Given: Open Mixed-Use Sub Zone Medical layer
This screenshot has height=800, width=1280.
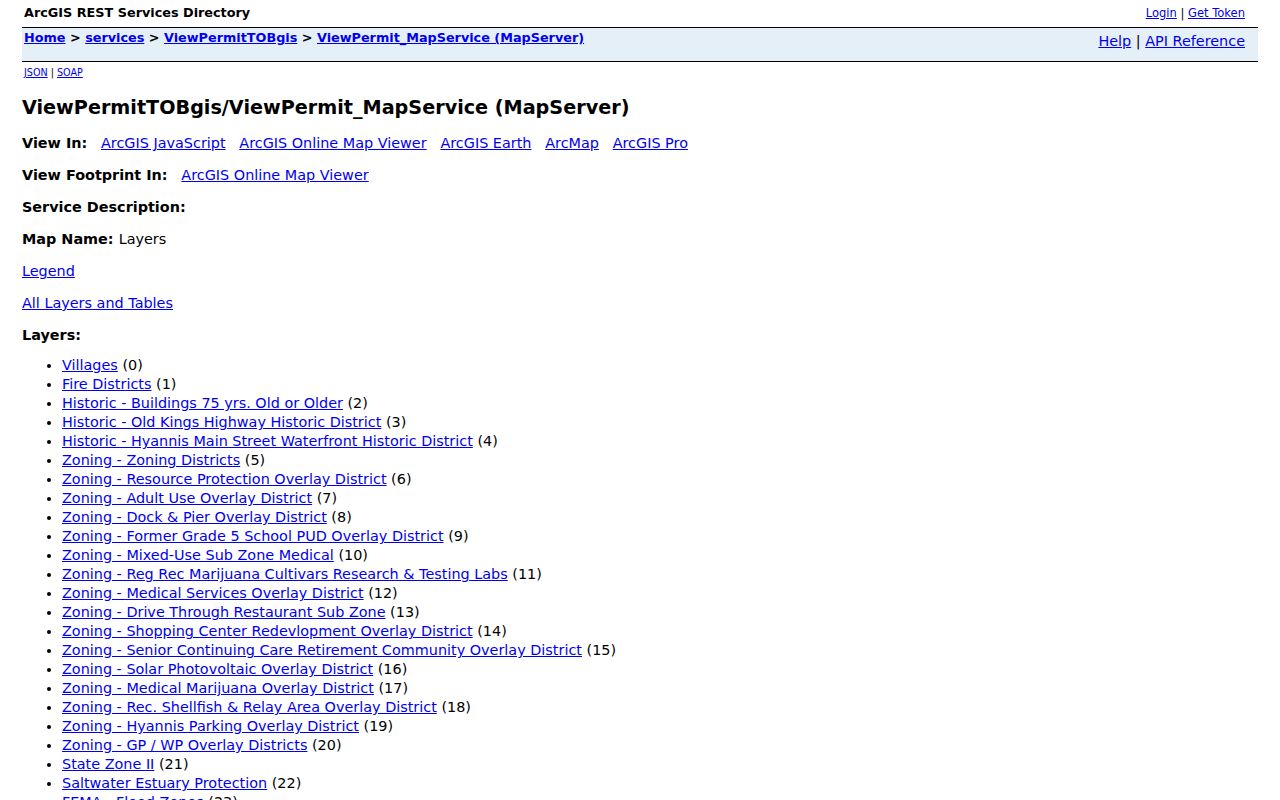Looking at the screenshot, I should tap(198, 555).
